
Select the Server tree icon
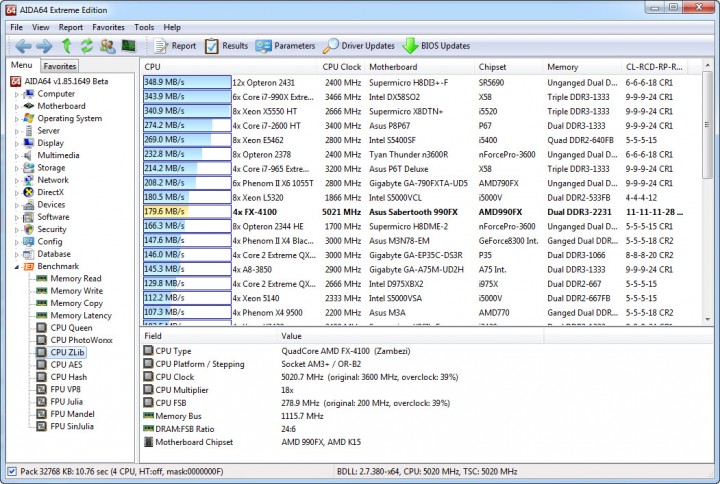coord(29,131)
